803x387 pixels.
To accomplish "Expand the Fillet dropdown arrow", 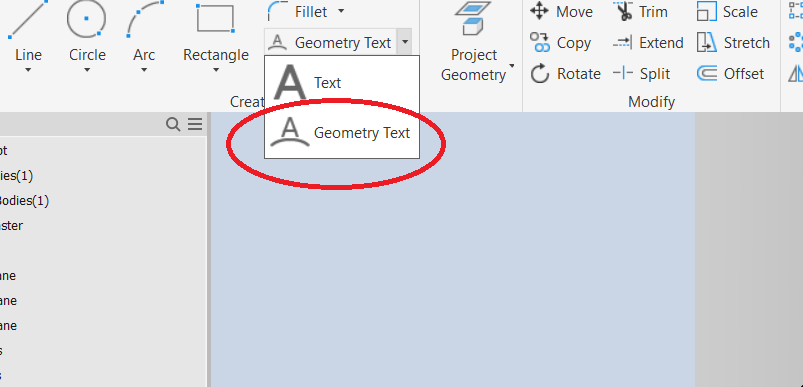I will coord(341,11).
